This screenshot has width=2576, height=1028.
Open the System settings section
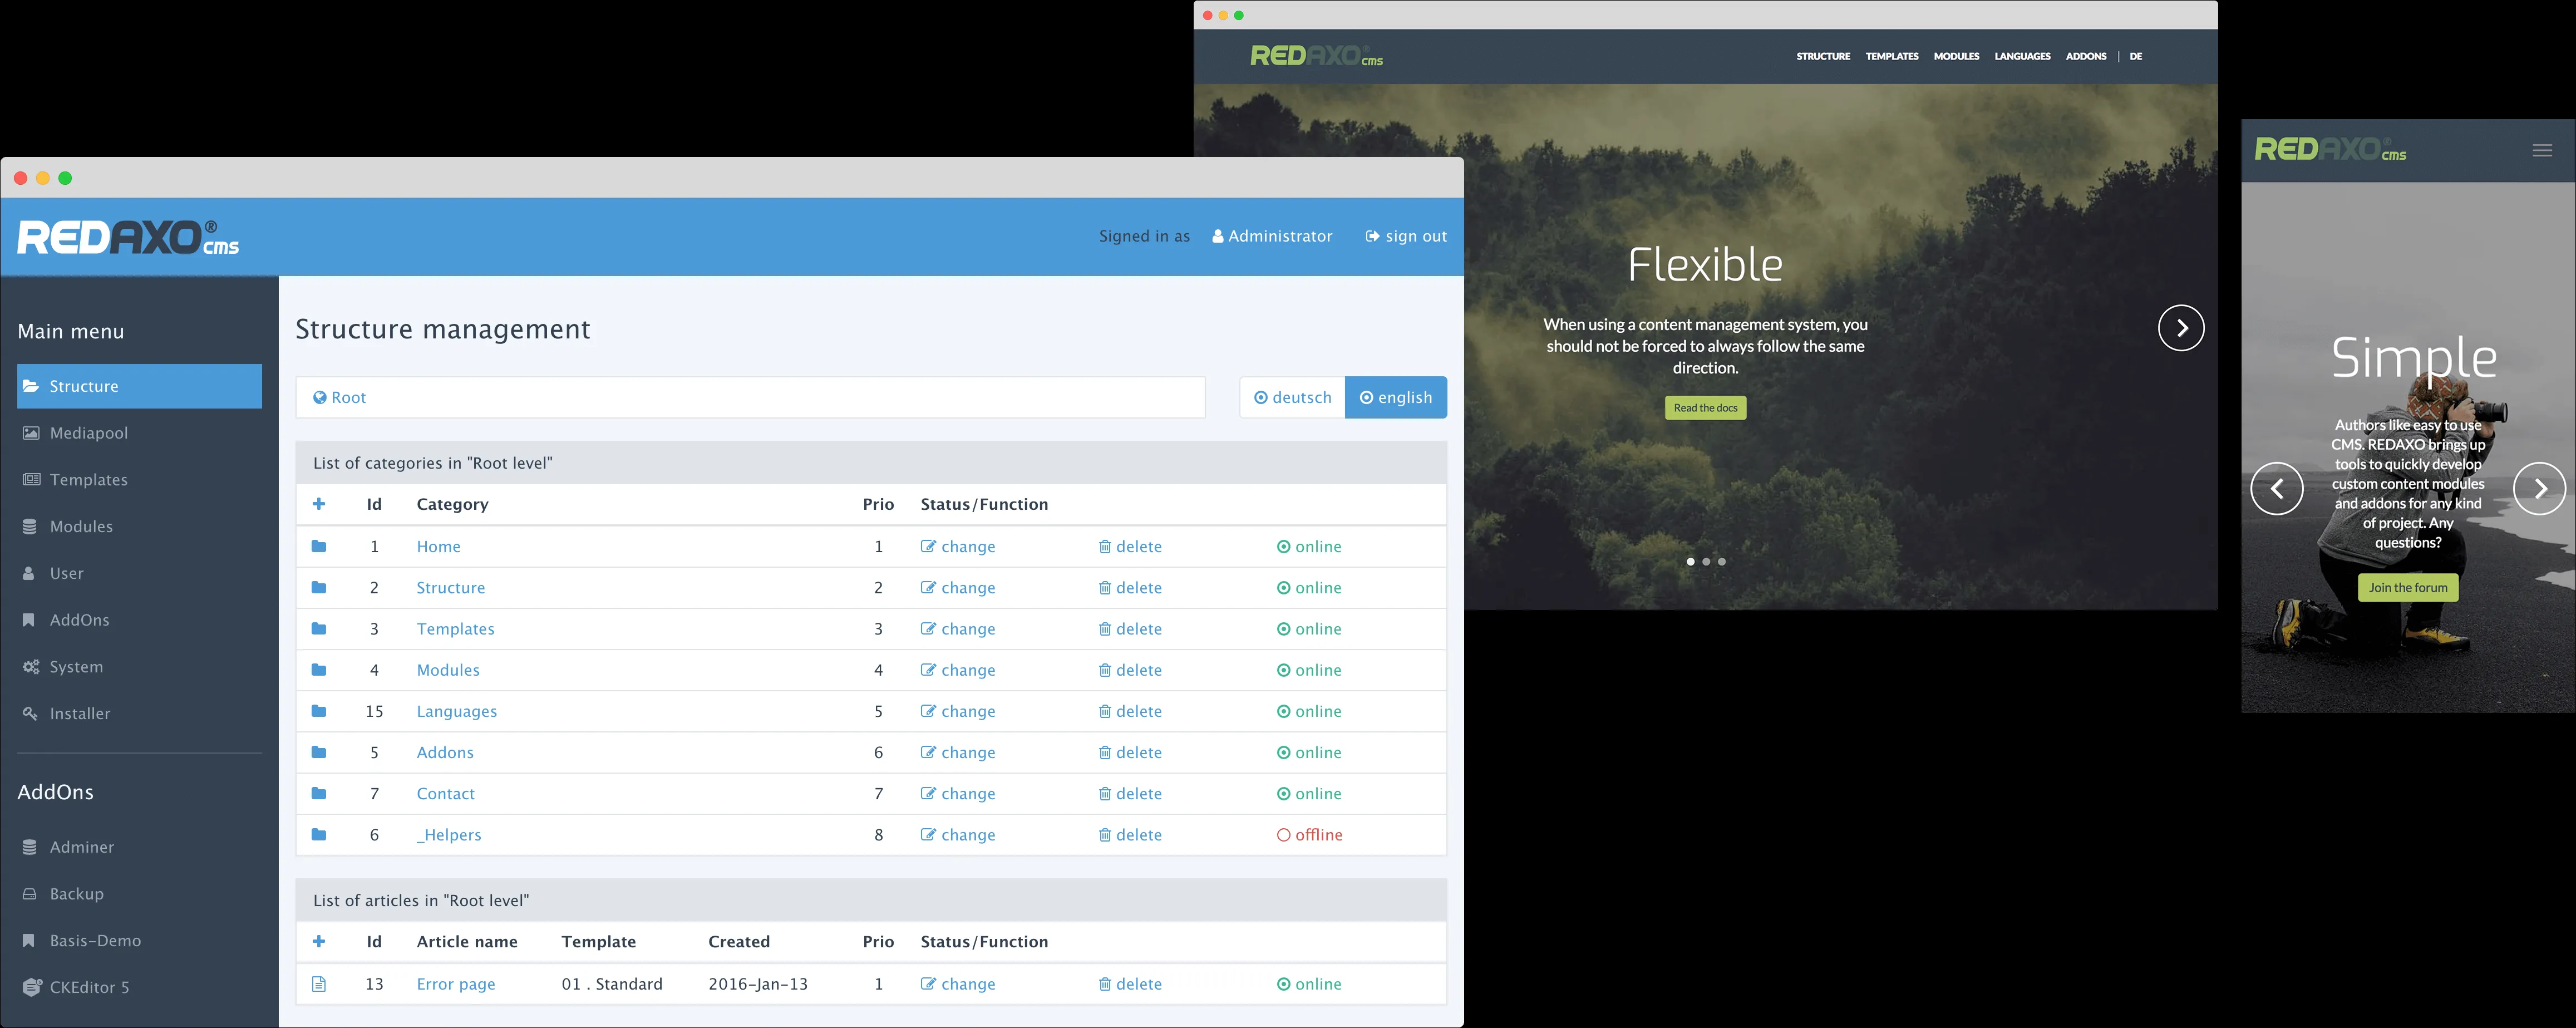click(x=76, y=666)
